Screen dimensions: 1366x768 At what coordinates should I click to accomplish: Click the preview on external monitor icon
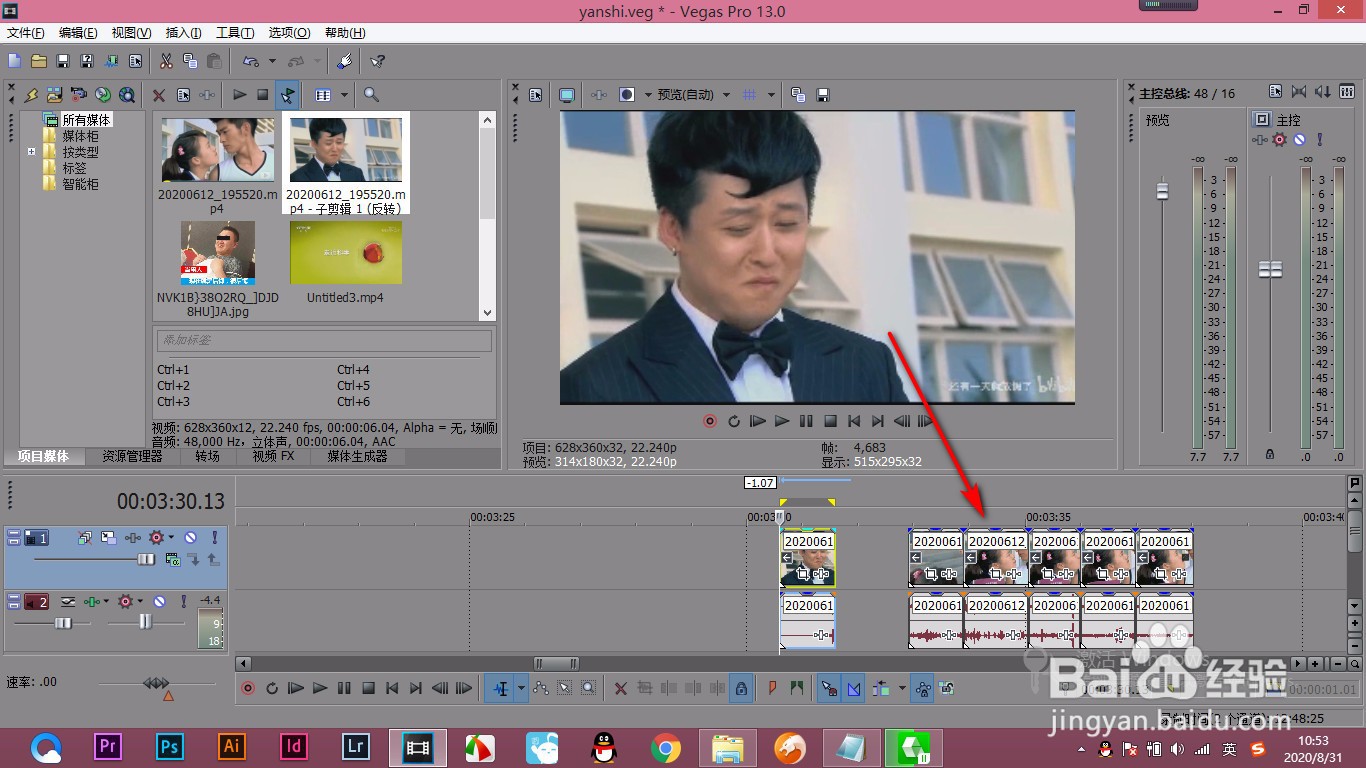coord(567,95)
